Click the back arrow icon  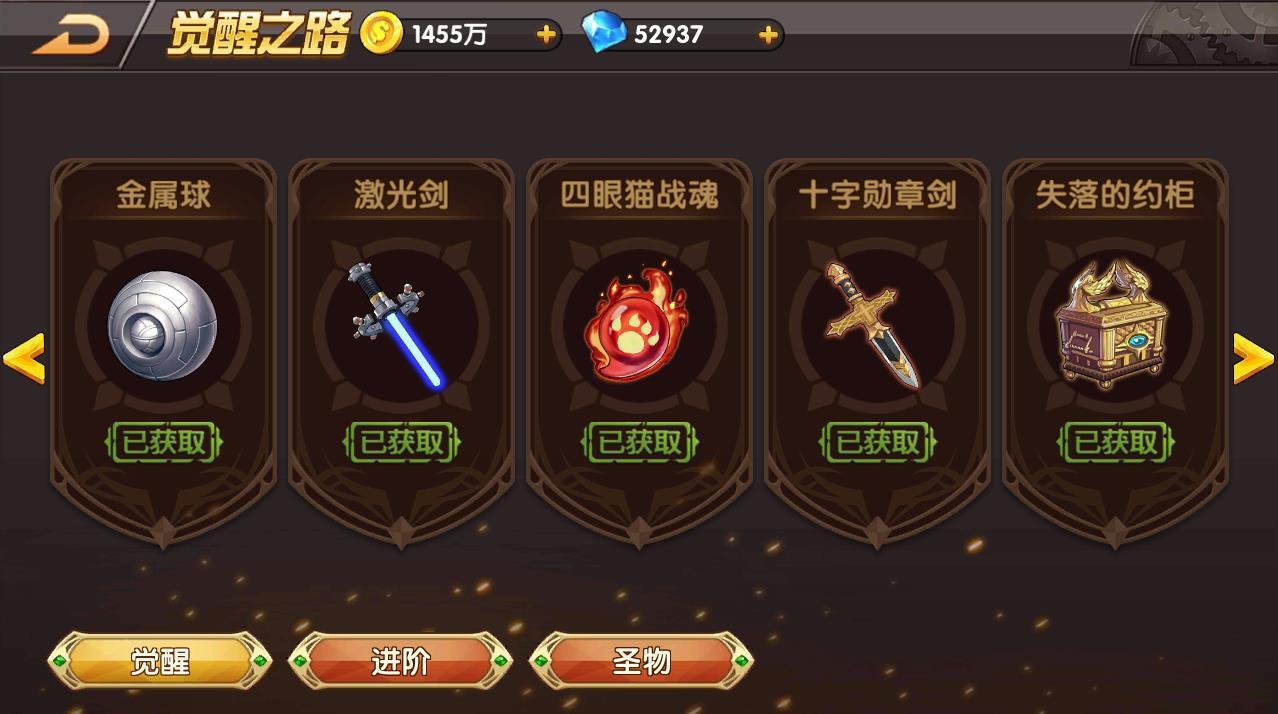71,34
